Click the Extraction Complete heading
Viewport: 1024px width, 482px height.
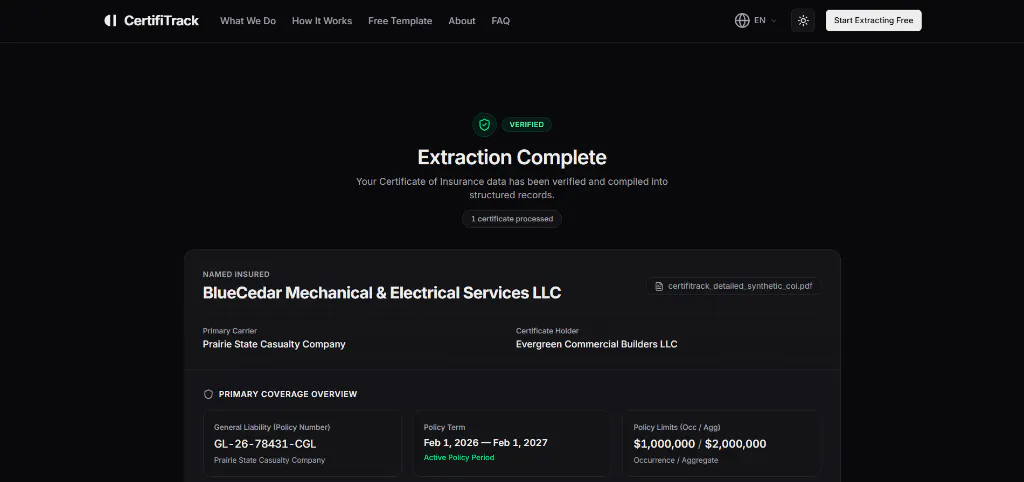tap(512, 157)
